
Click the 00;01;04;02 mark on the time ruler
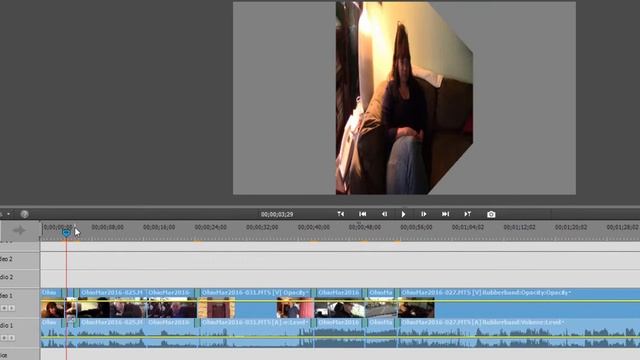coord(468,227)
